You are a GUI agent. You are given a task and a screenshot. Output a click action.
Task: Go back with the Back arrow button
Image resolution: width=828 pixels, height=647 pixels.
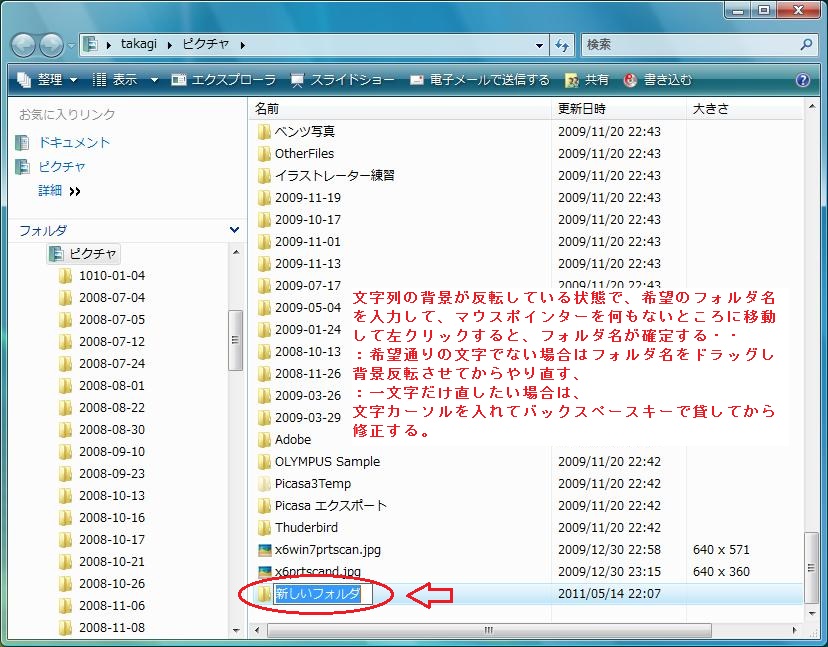pyautogui.click(x=23, y=45)
